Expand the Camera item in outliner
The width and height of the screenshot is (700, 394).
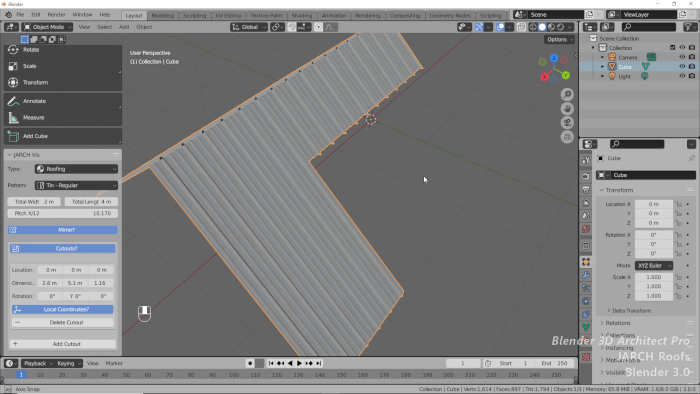point(603,57)
